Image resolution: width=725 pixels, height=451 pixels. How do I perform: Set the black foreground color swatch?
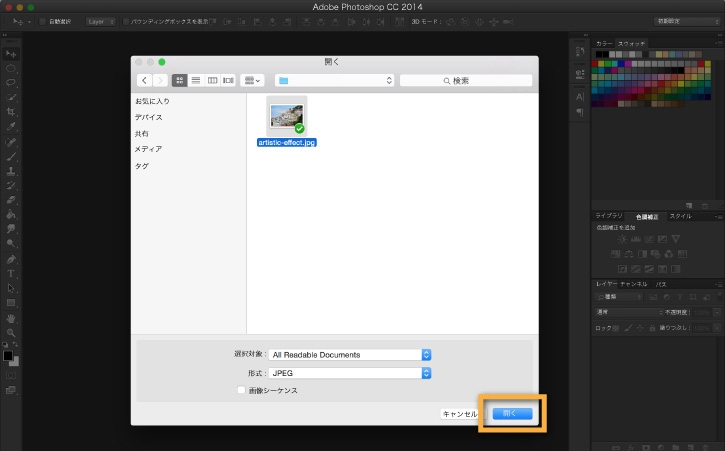coord(8,356)
